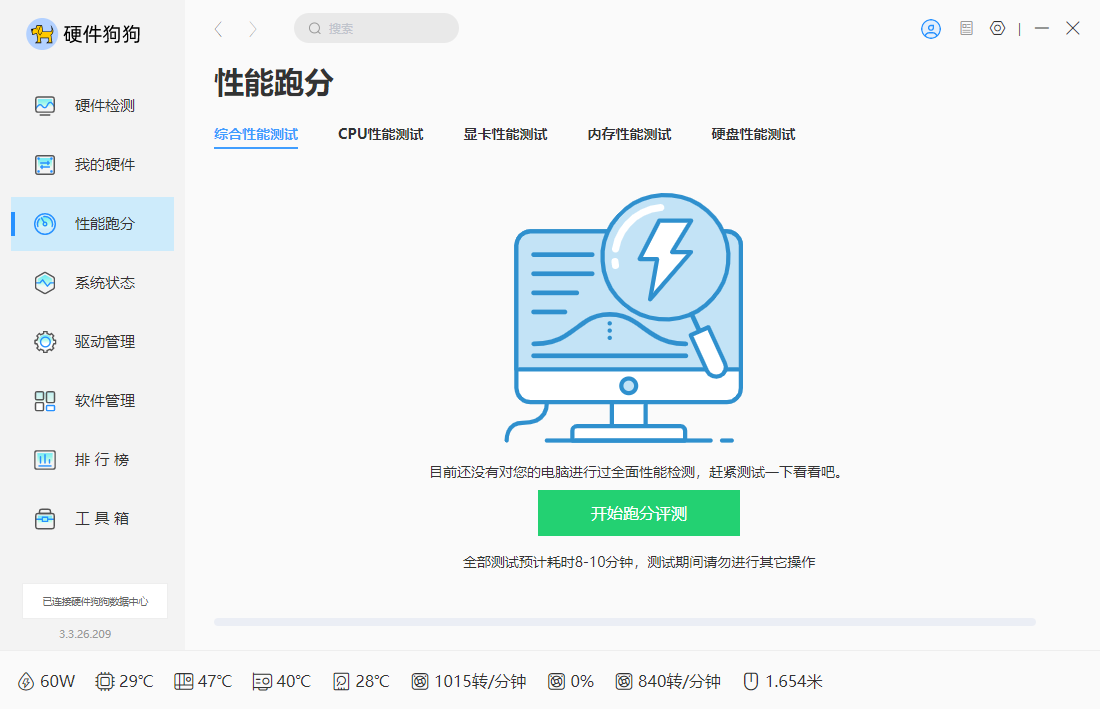The width and height of the screenshot is (1100, 710).
Task: Select the 排行榜 sidebar icon
Action: point(44,459)
